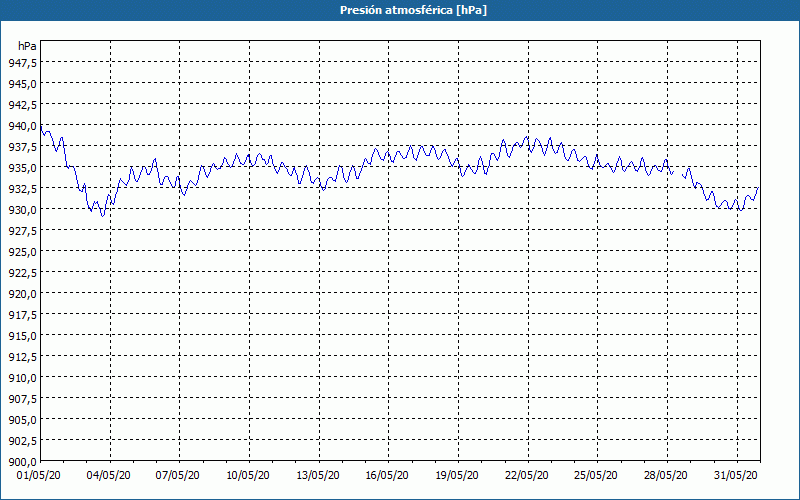Click the chart title 'Presión atmosférica [hPa]'
The height and width of the screenshot is (500, 800).
pos(413,10)
